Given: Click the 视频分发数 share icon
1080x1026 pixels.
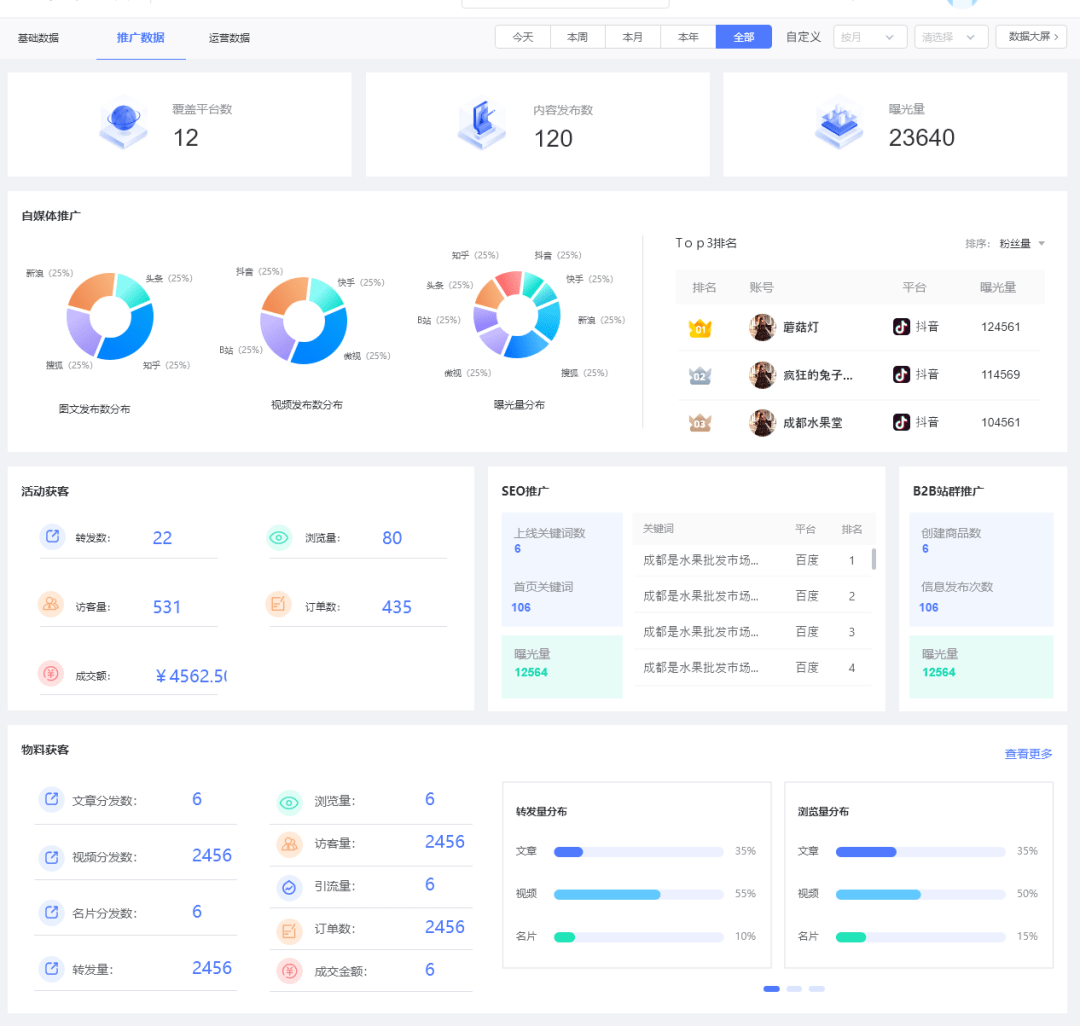Looking at the screenshot, I should 51,857.
